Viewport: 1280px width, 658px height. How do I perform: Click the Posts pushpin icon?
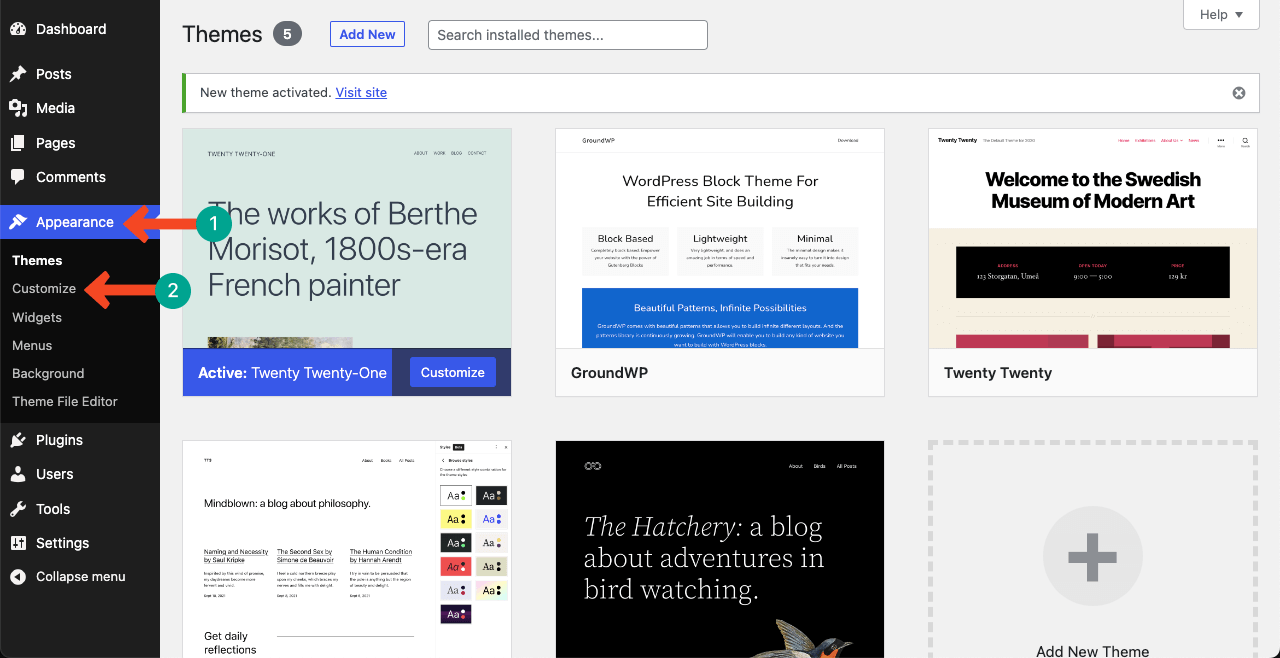tap(18, 74)
